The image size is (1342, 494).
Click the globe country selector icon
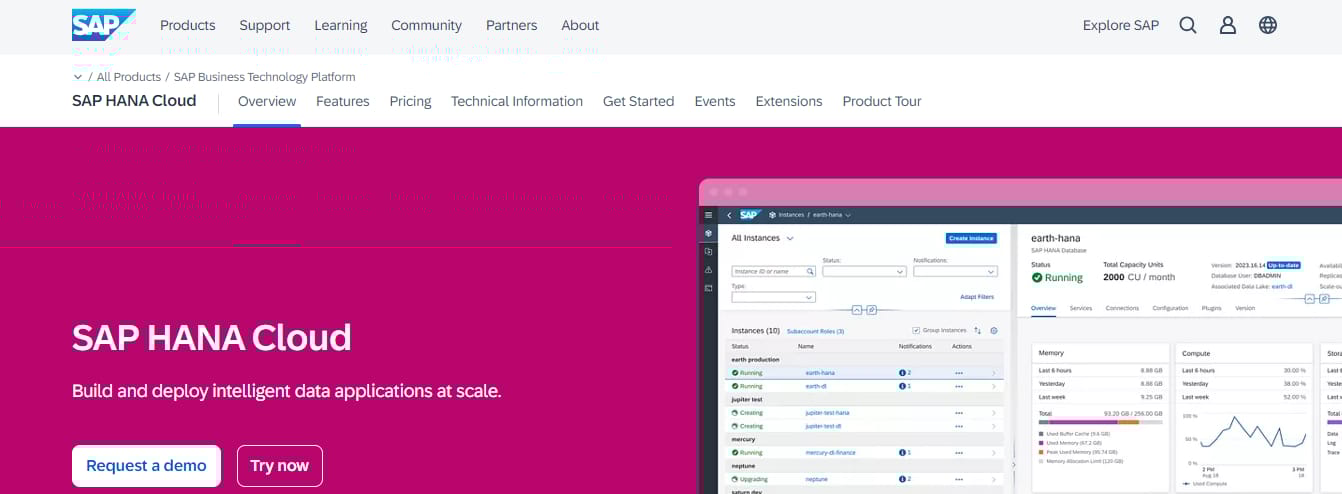tap(1268, 25)
